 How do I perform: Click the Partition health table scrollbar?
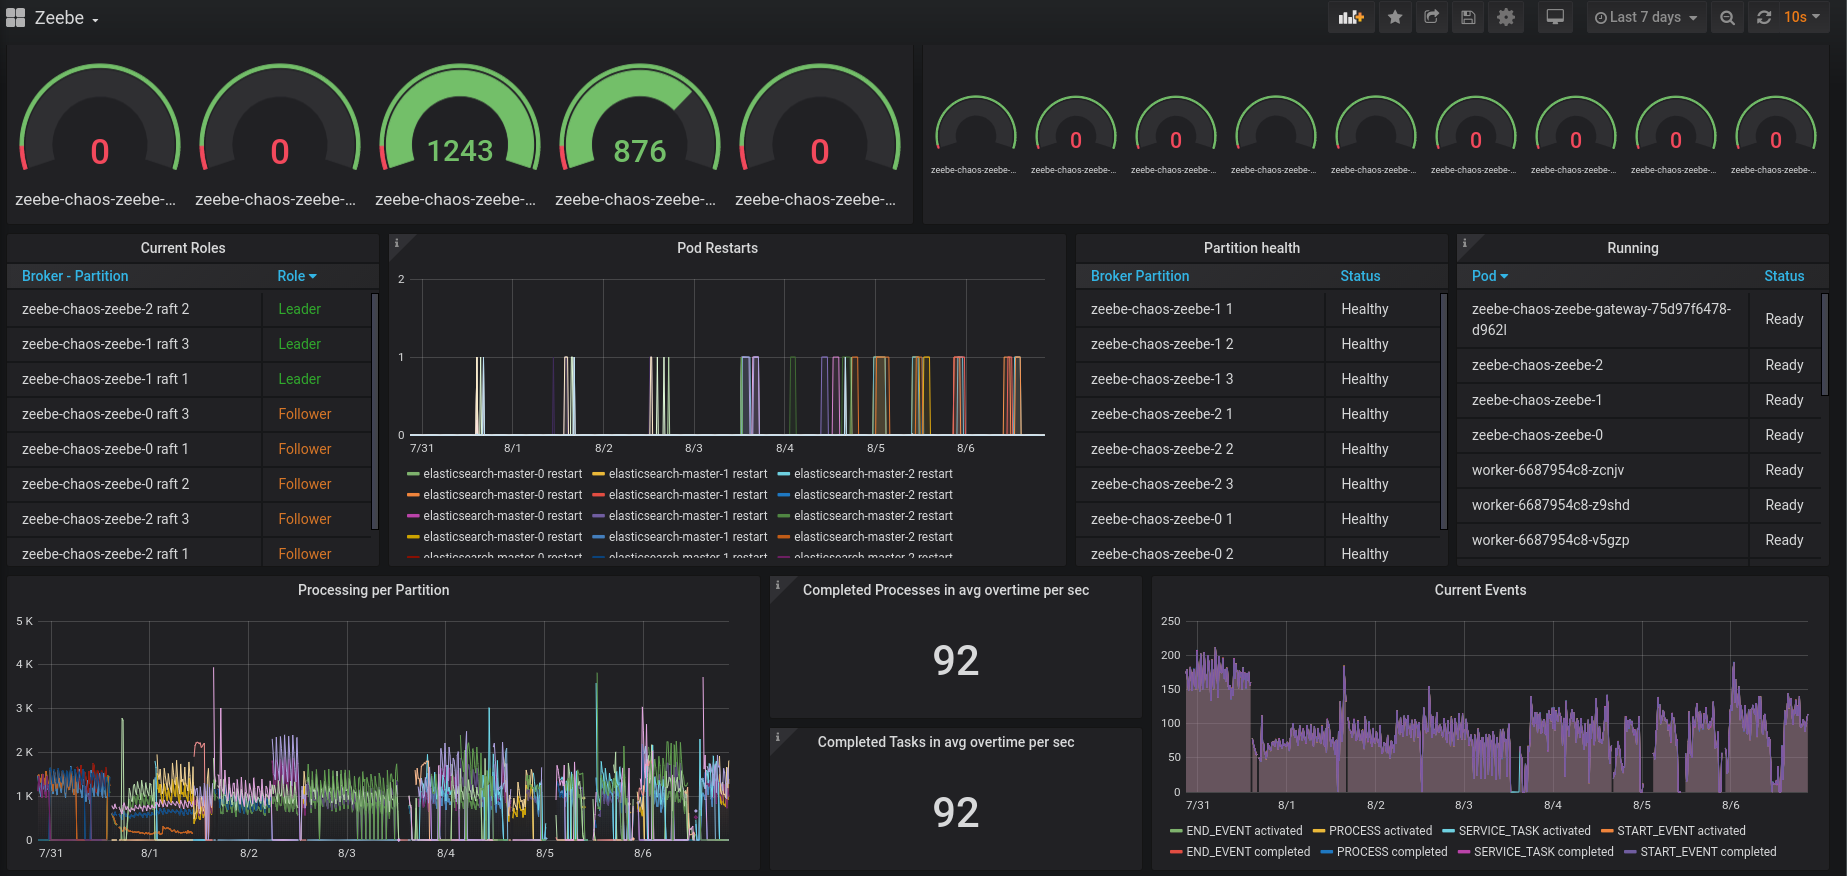point(1444,410)
